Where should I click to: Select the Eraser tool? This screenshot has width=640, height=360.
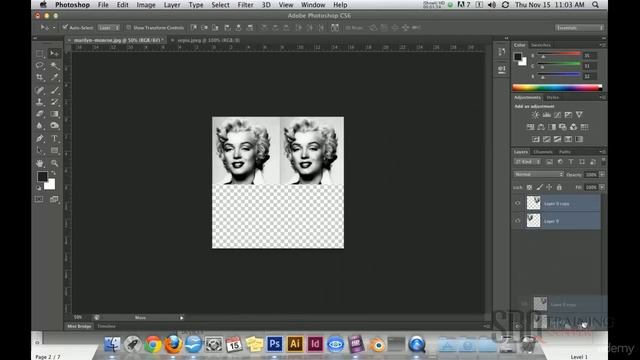(x=40, y=114)
